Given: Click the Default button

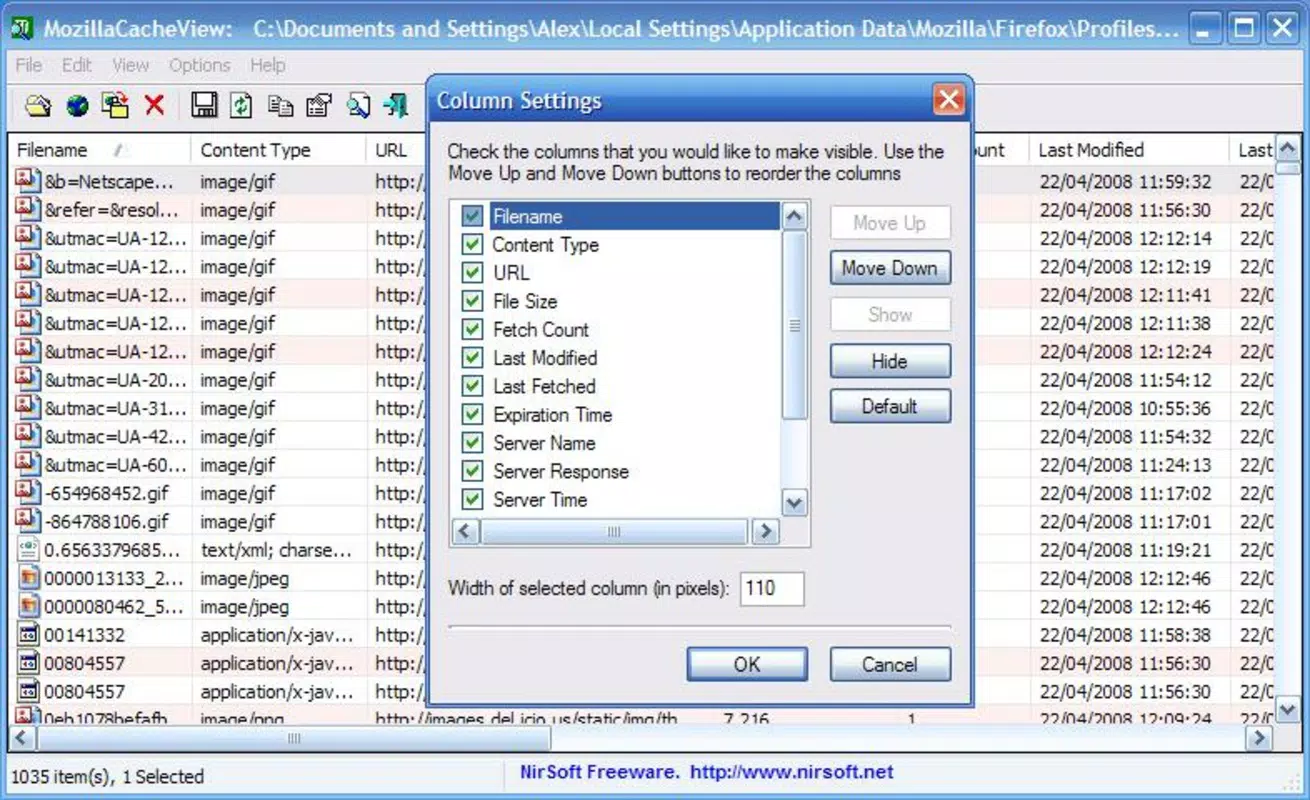Looking at the screenshot, I should (890, 407).
